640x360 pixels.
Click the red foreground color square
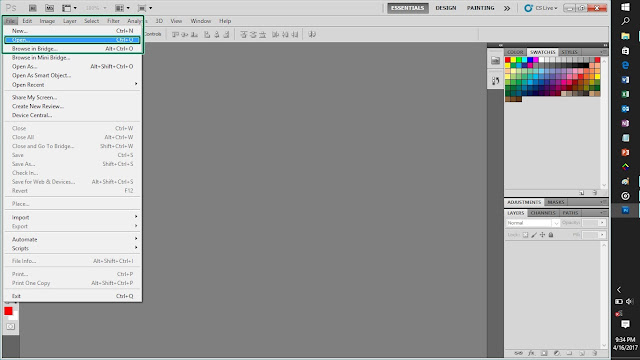[x=8, y=311]
